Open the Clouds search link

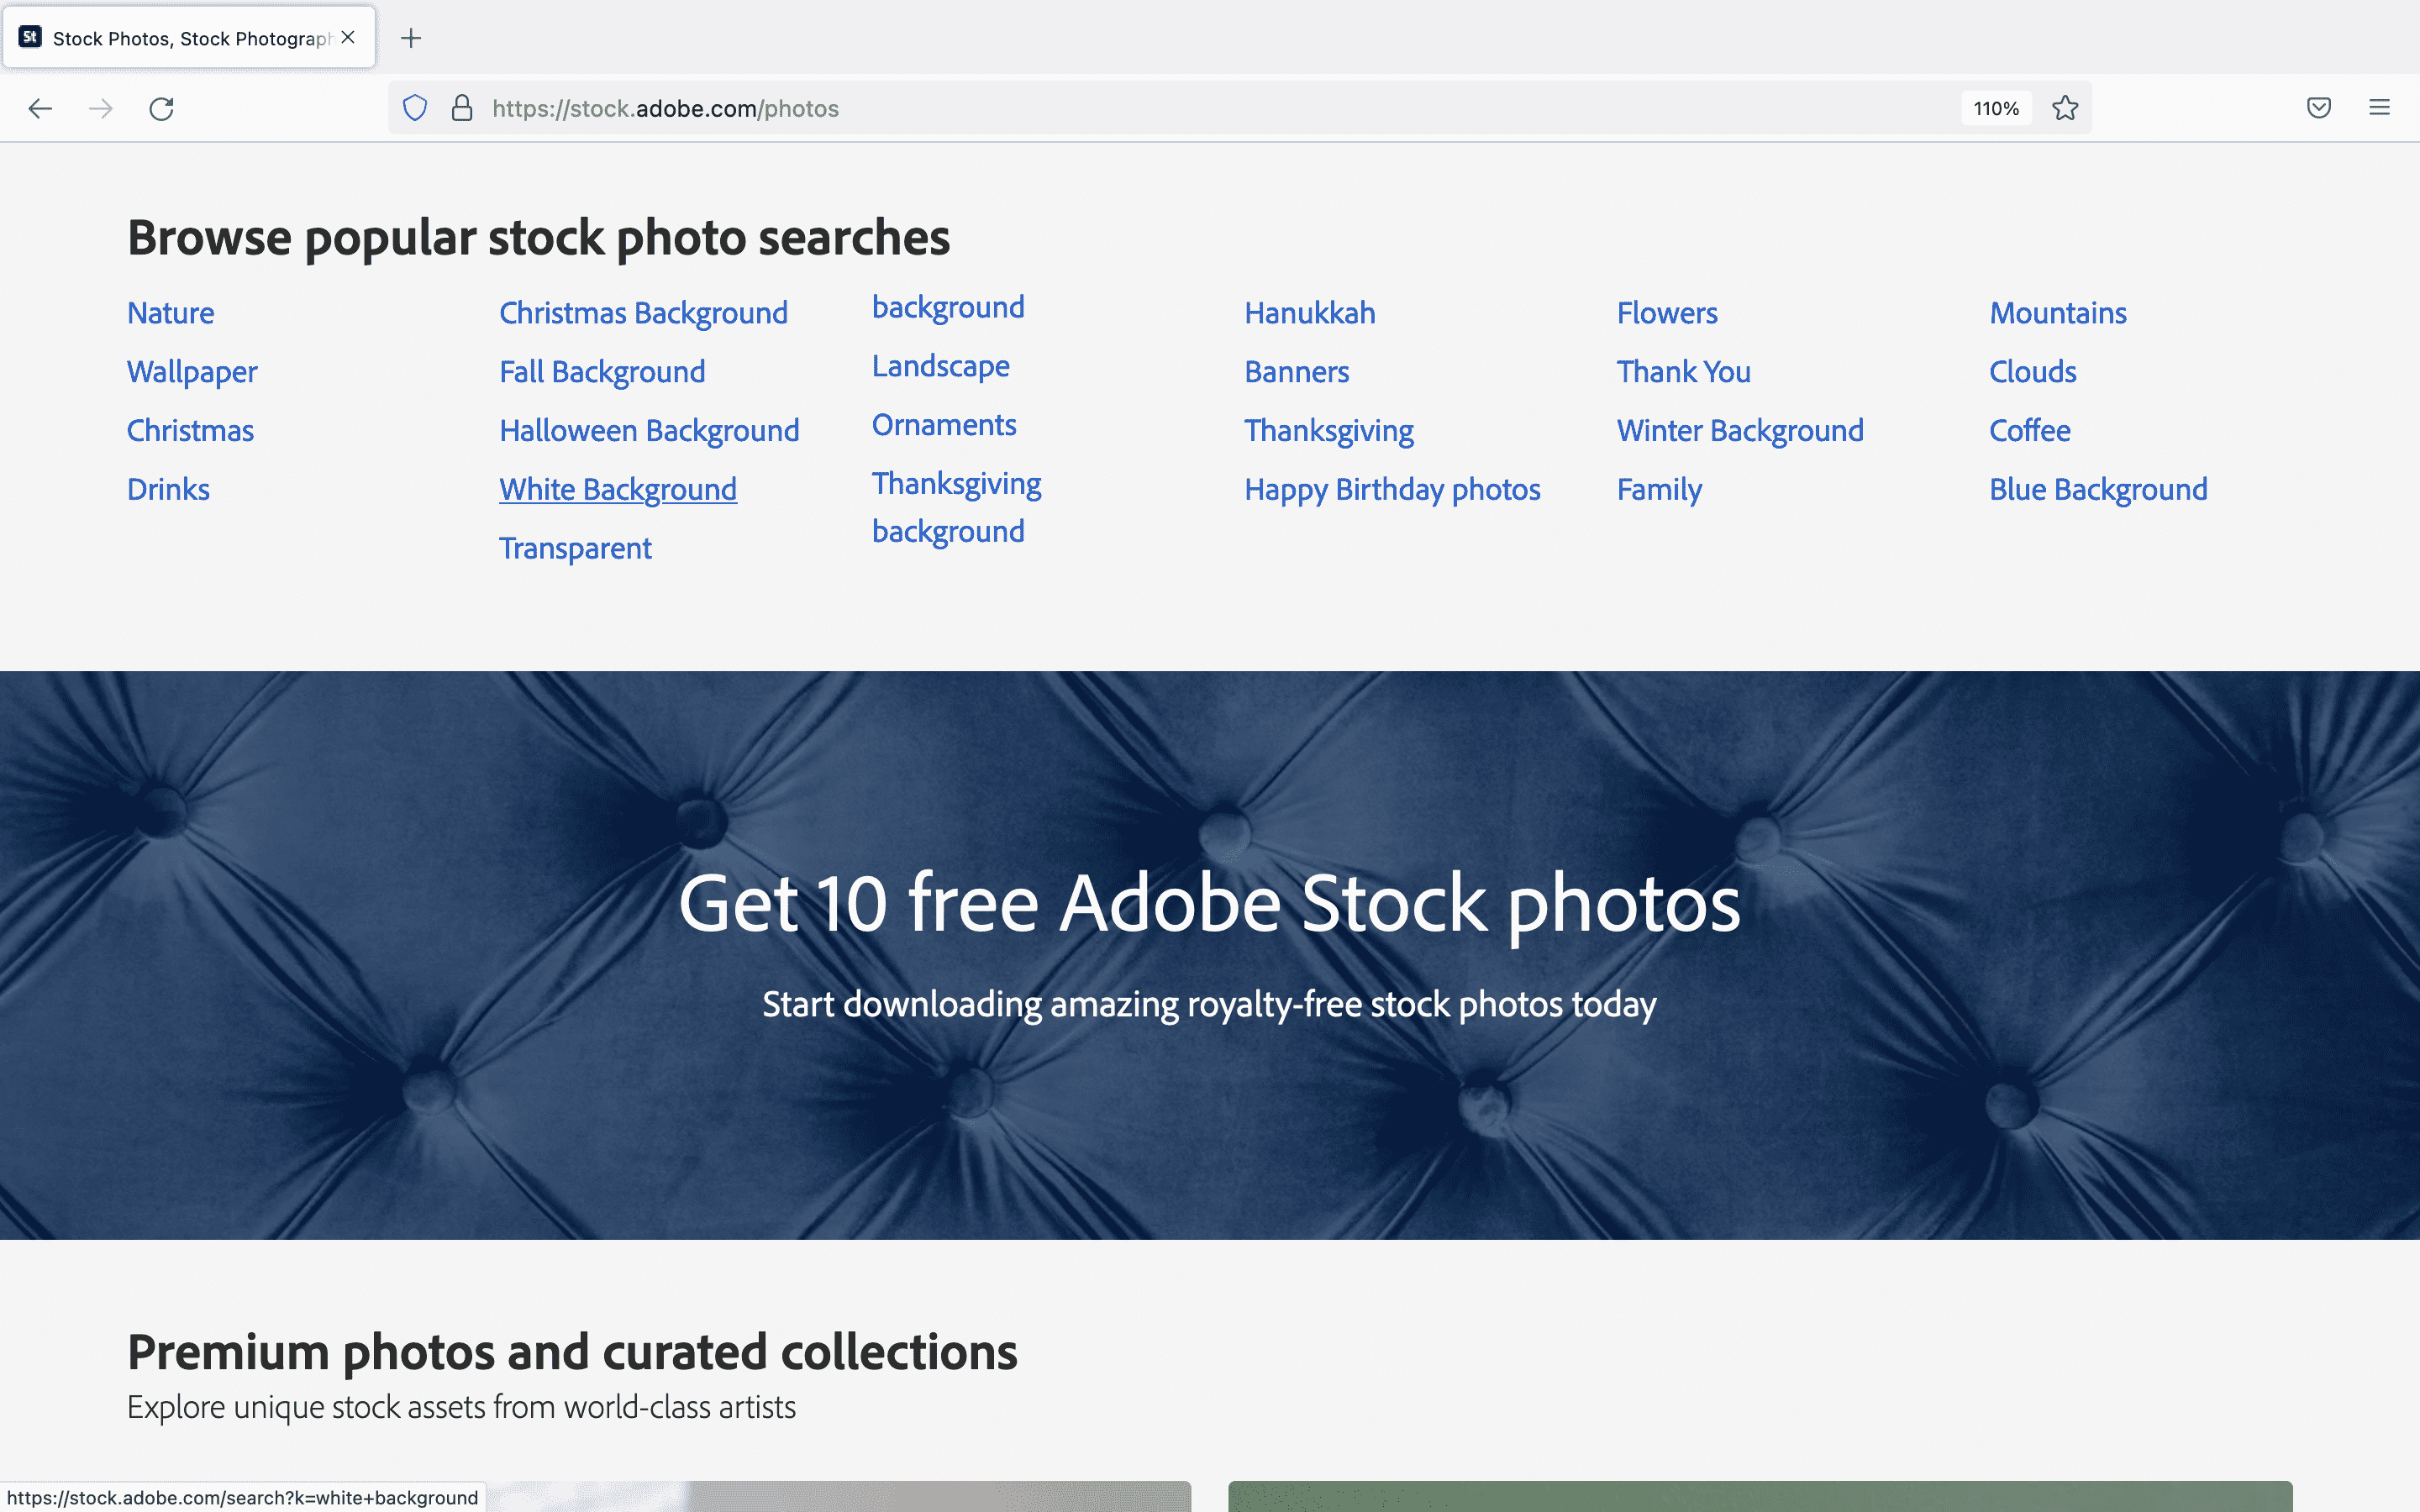click(2033, 372)
